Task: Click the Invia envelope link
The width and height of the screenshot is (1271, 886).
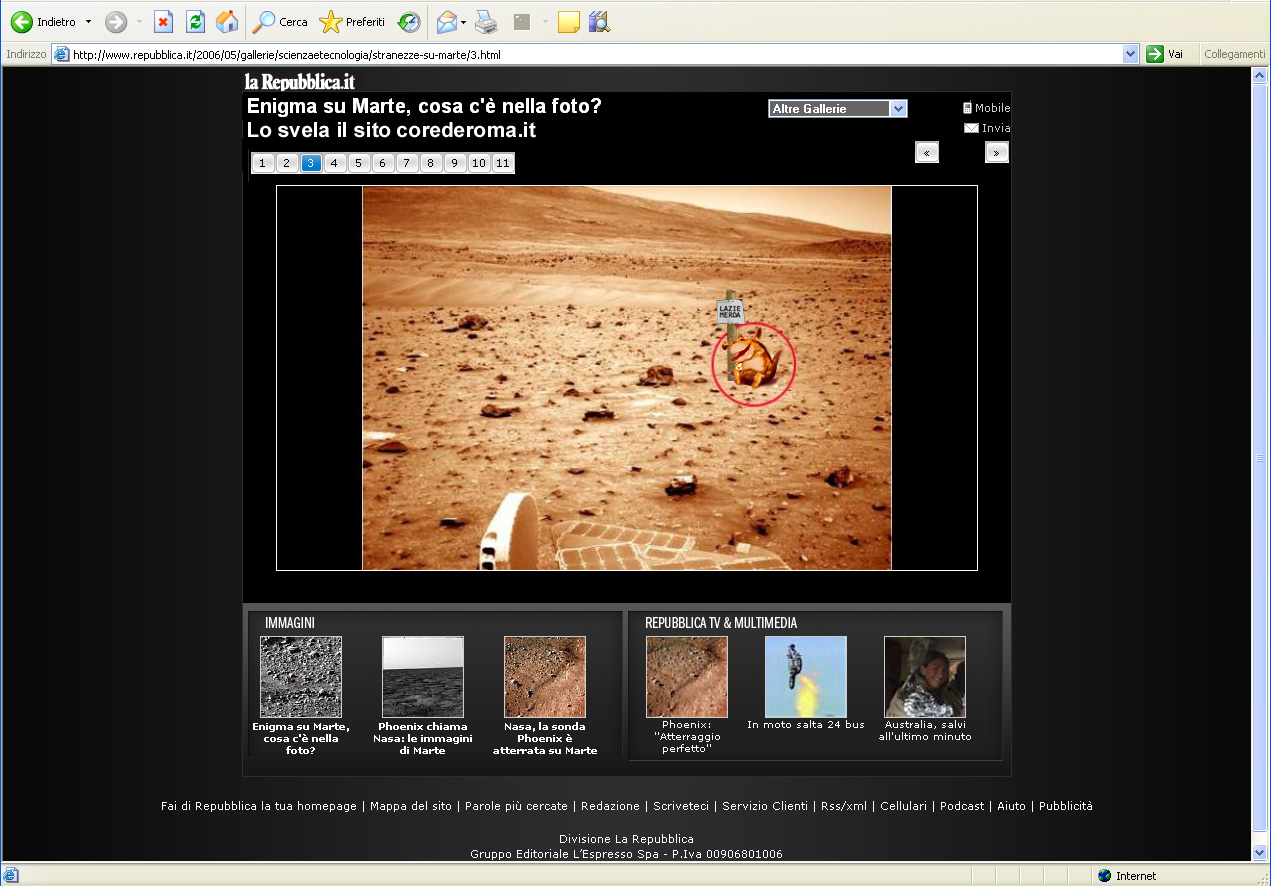Action: coord(987,128)
